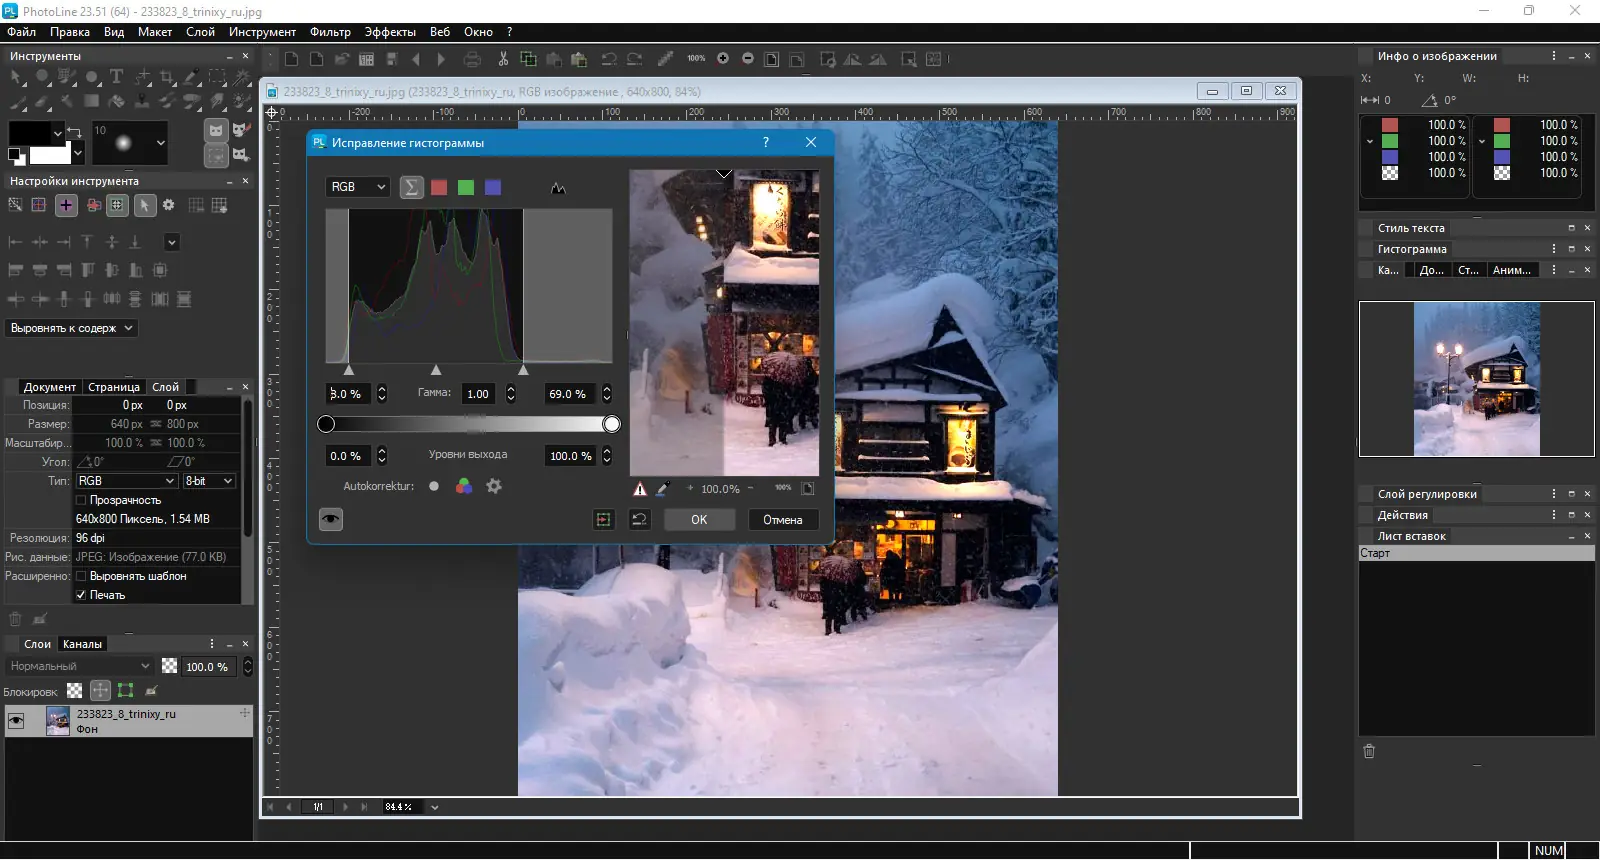1600x860 pixels.
Task: Select the Crop tool in the toolbox
Action: 167,77
